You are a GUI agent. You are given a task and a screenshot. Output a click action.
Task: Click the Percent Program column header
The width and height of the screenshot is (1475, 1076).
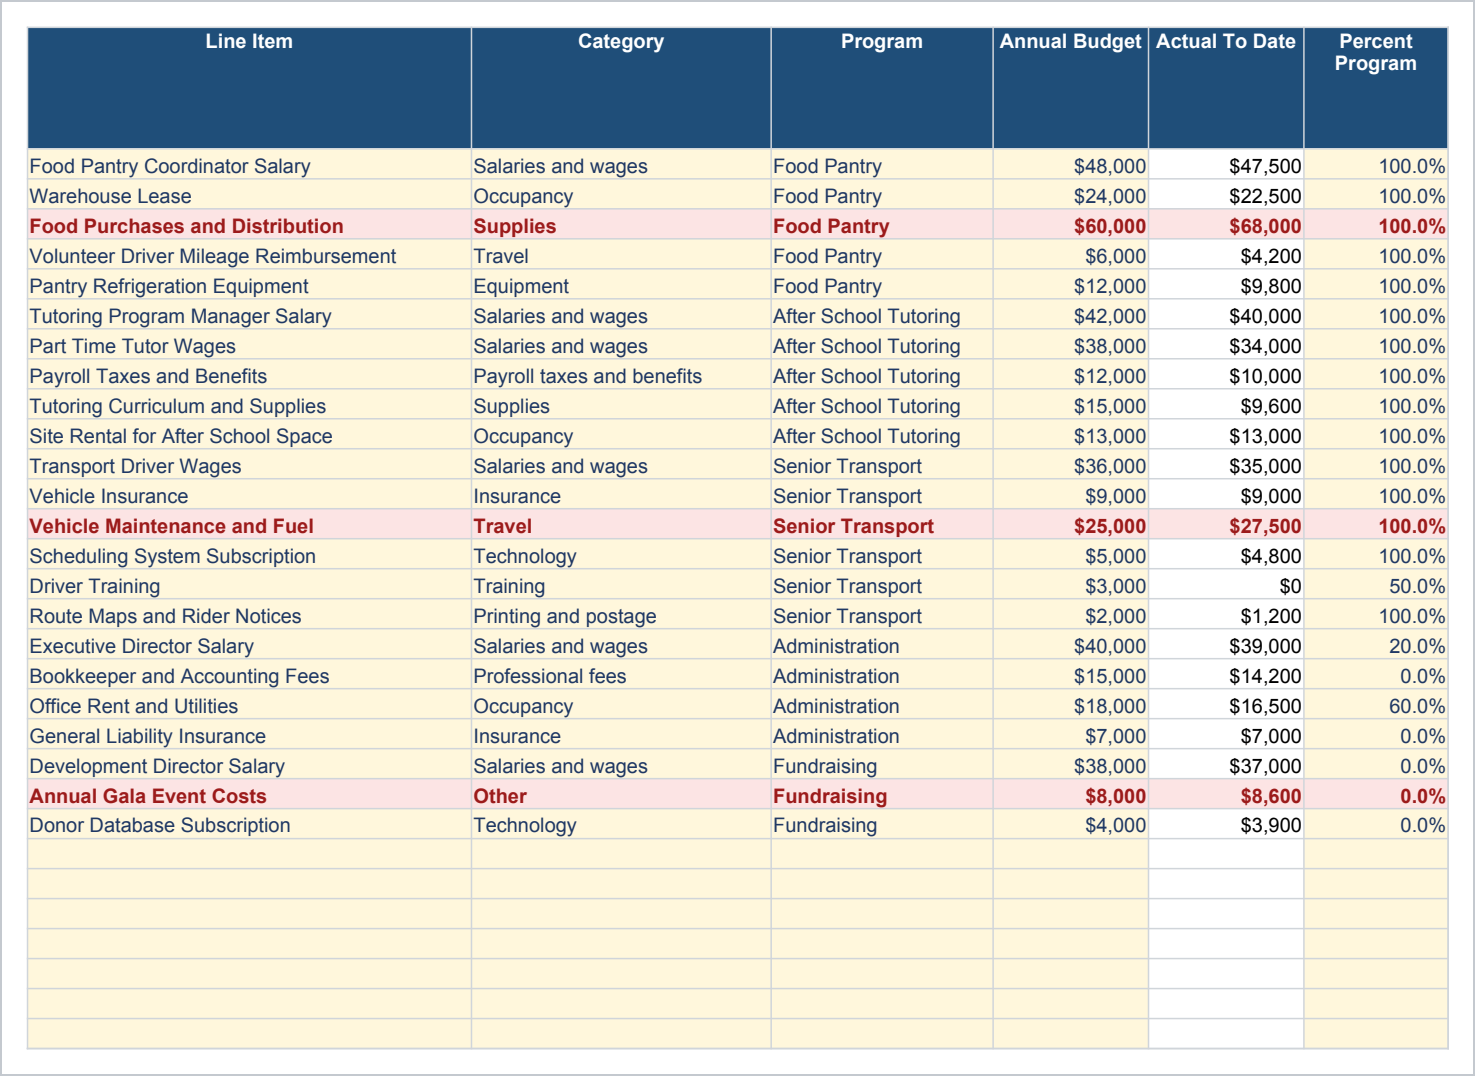1376,88
